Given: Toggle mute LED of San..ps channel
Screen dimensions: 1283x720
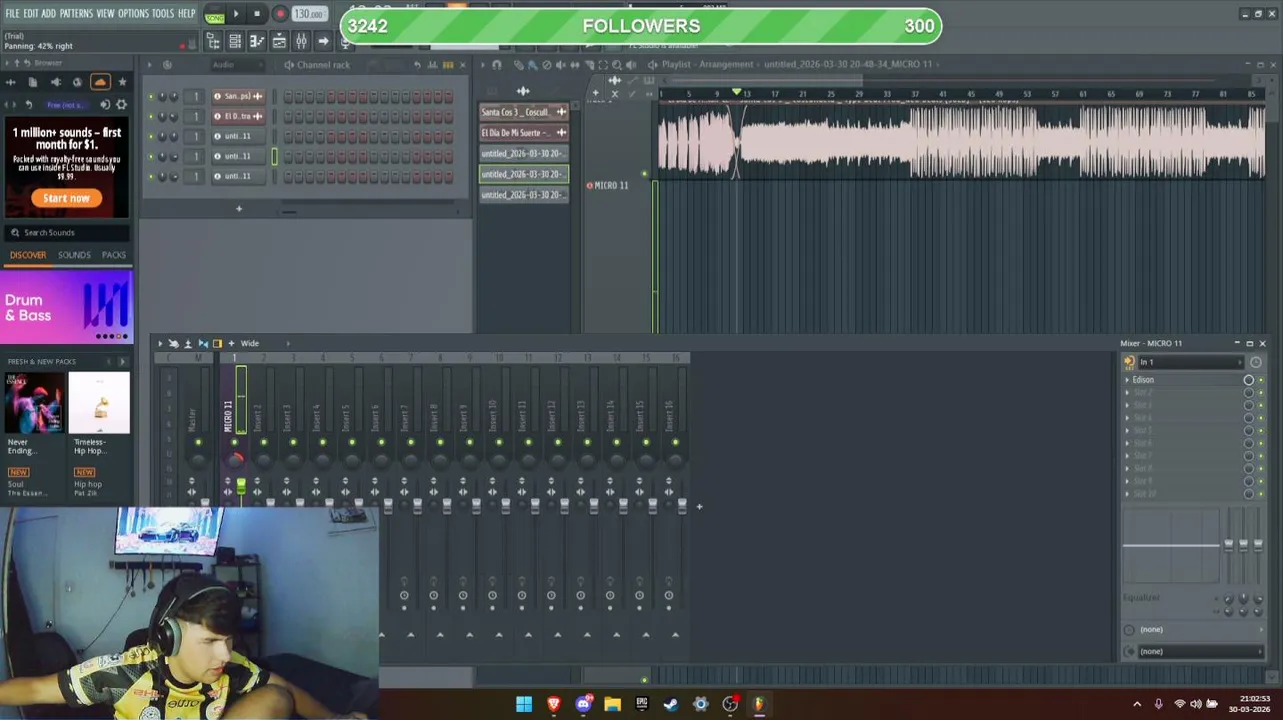Looking at the screenshot, I should pos(151,97).
